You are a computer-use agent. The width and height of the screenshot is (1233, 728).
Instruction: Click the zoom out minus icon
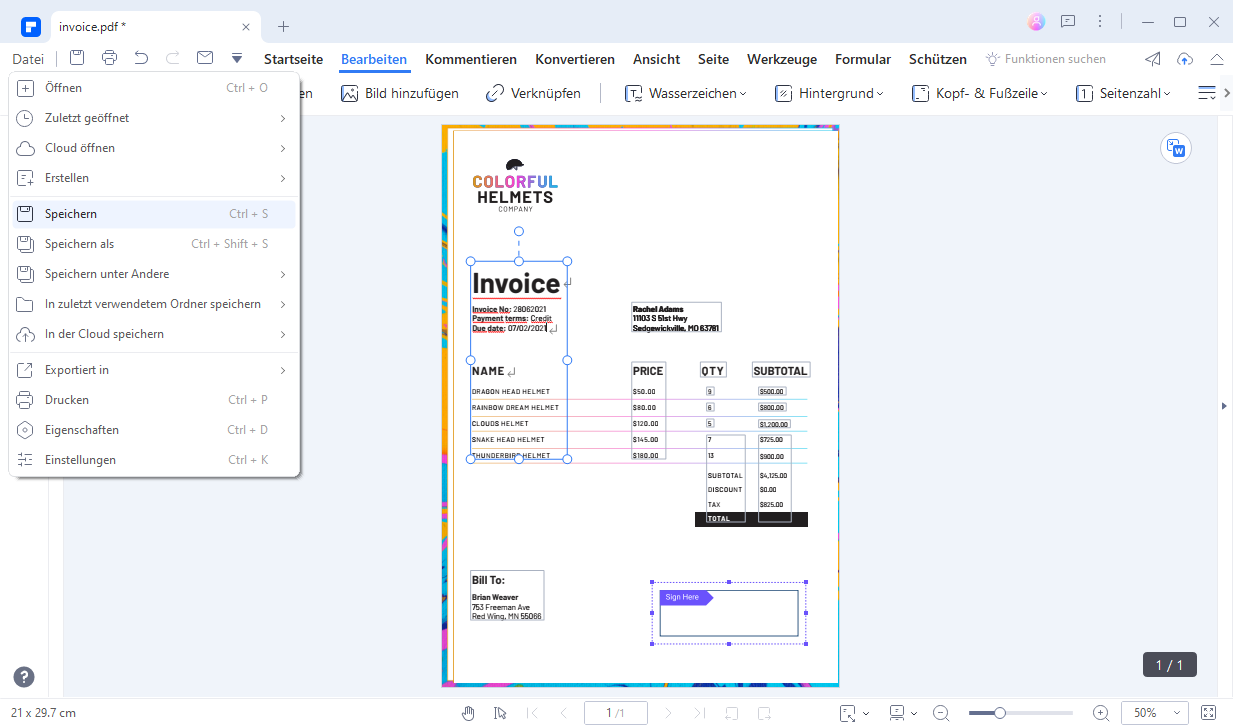point(941,713)
